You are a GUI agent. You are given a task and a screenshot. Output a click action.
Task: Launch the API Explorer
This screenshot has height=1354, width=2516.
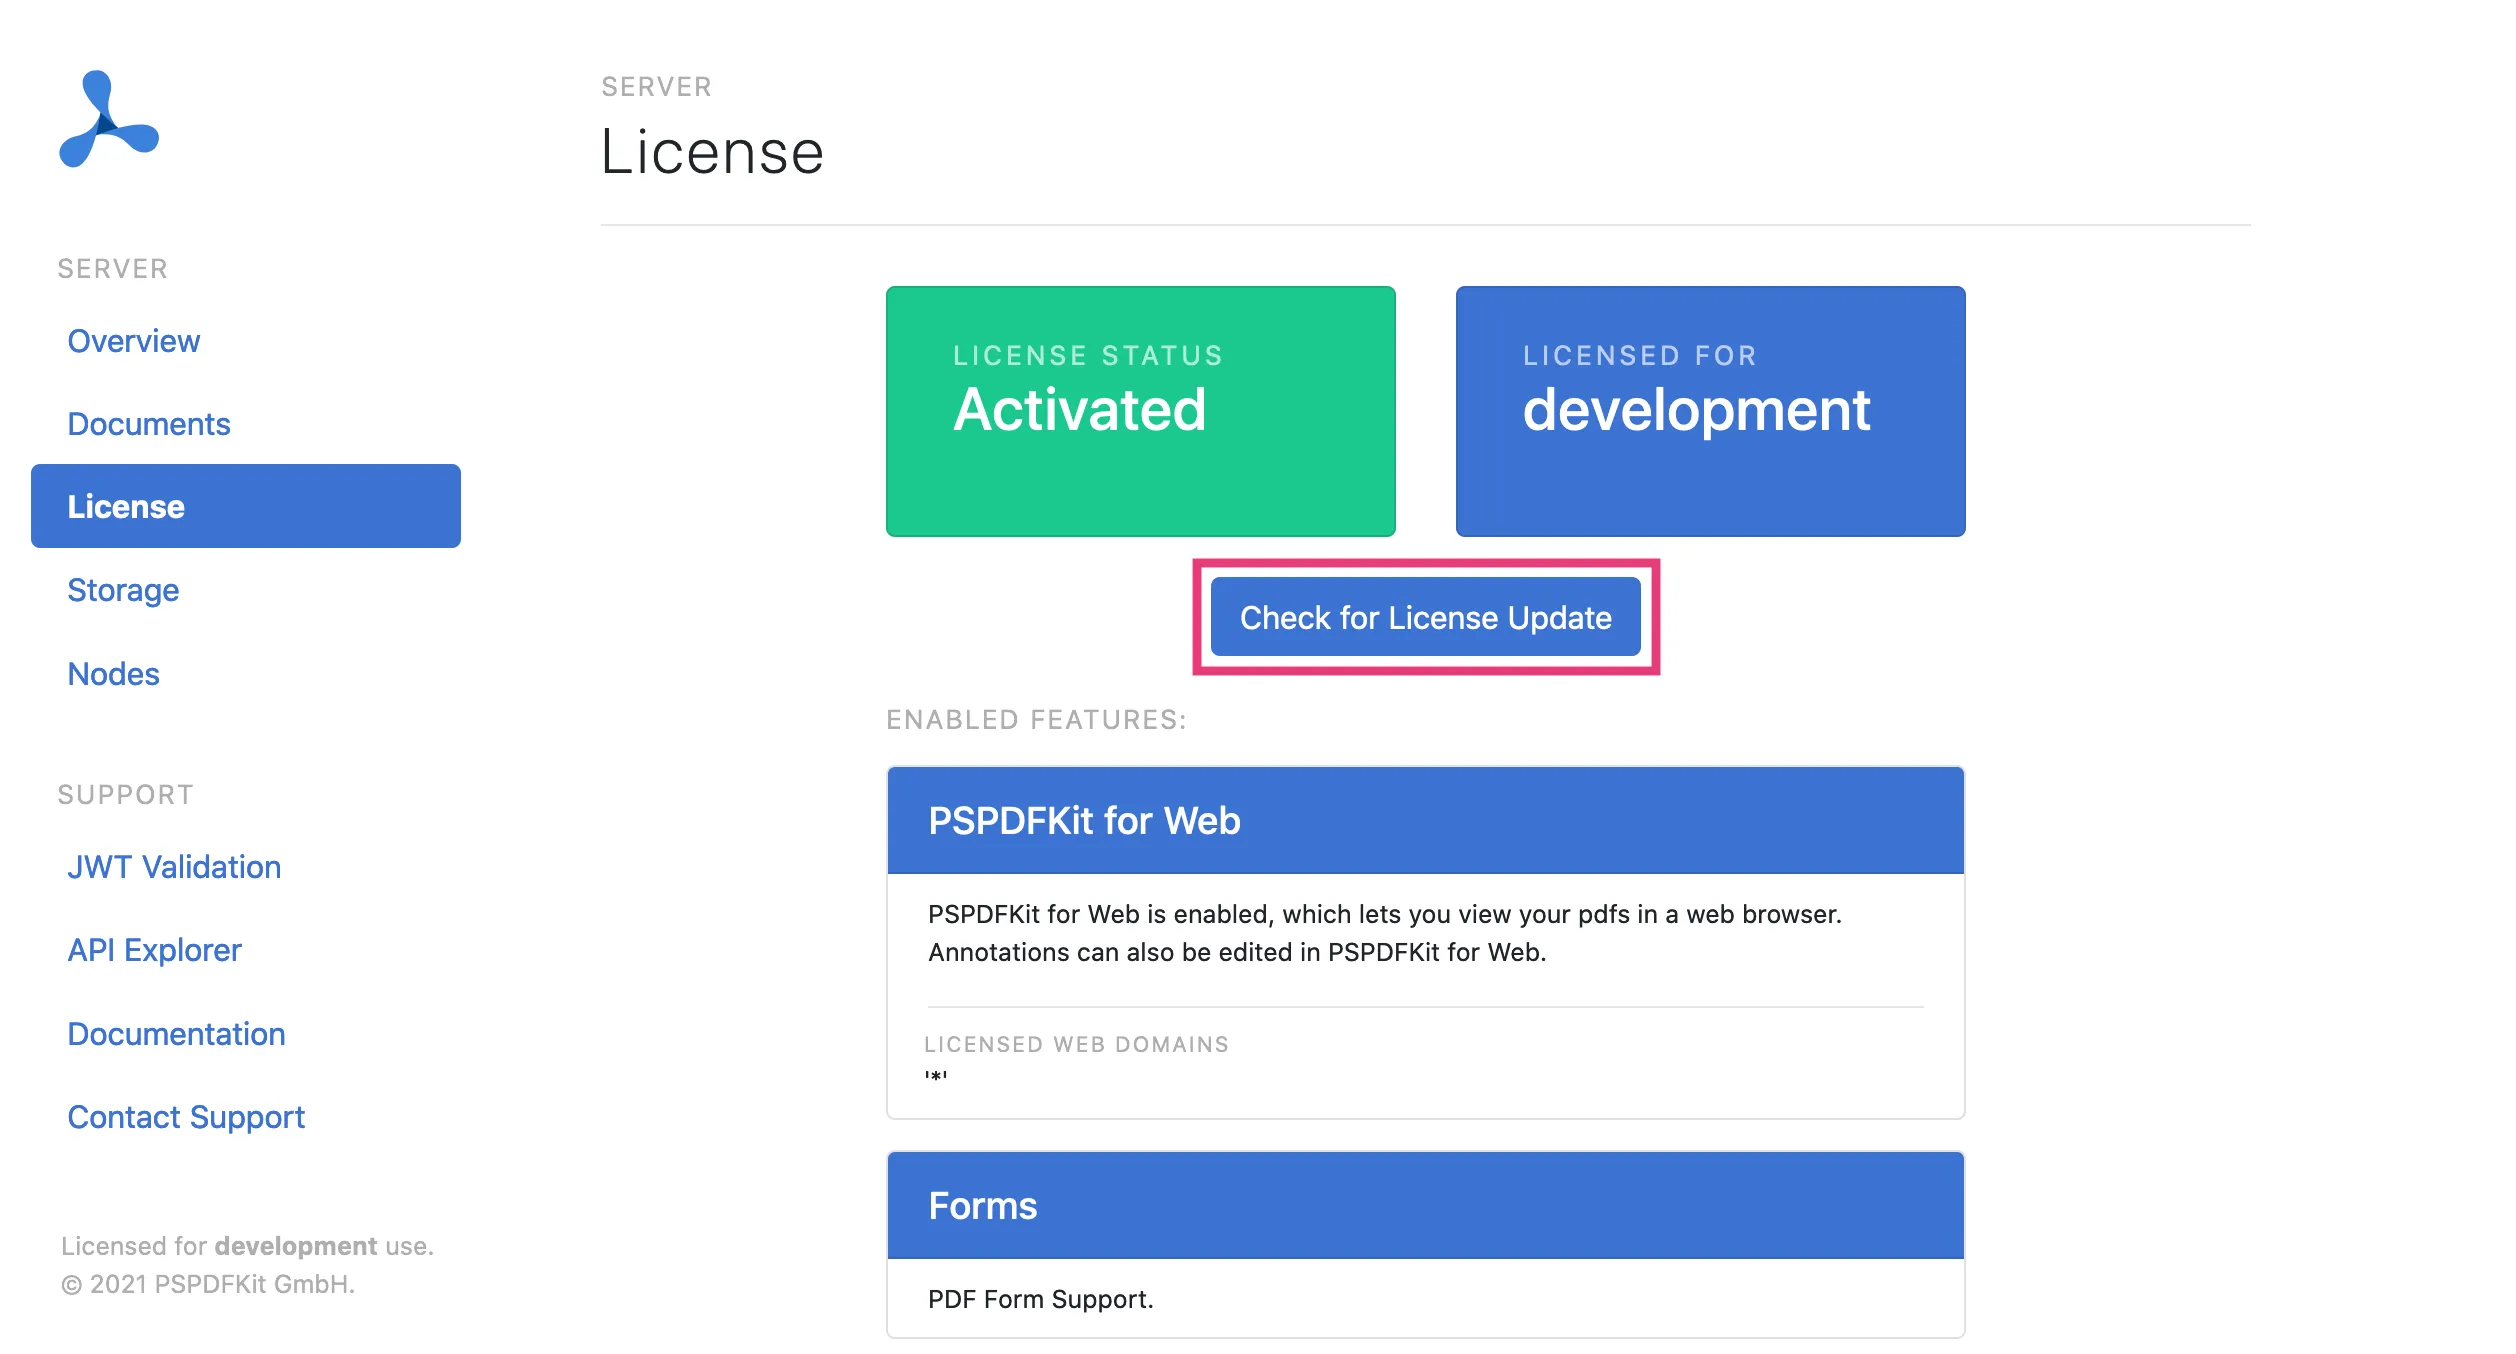click(154, 950)
